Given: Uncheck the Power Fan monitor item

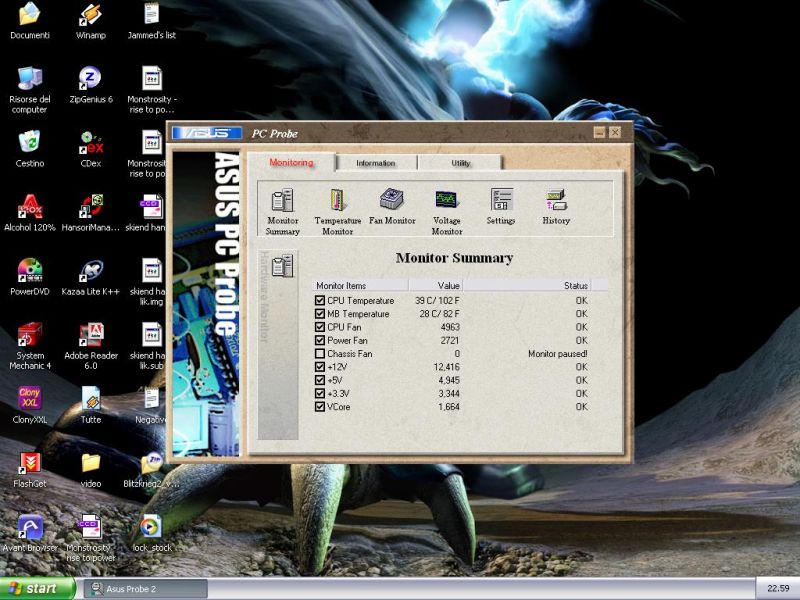Looking at the screenshot, I should coord(320,340).
